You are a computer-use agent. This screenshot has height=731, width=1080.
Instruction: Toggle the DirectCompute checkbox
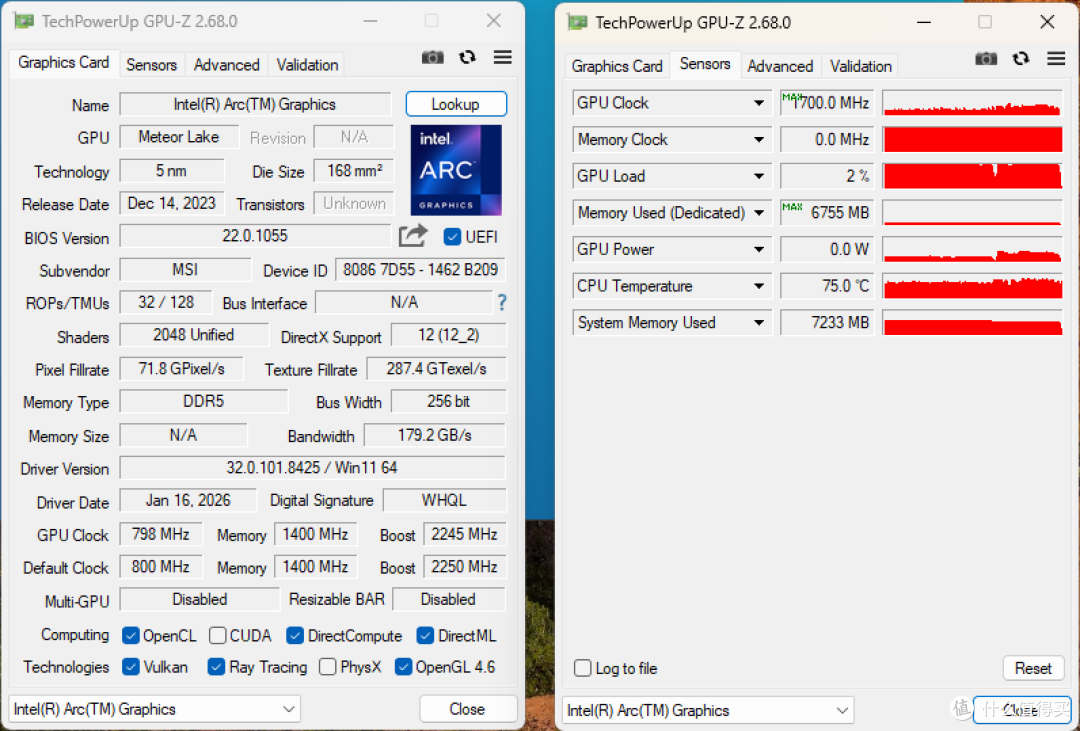[x=295, y=635]
